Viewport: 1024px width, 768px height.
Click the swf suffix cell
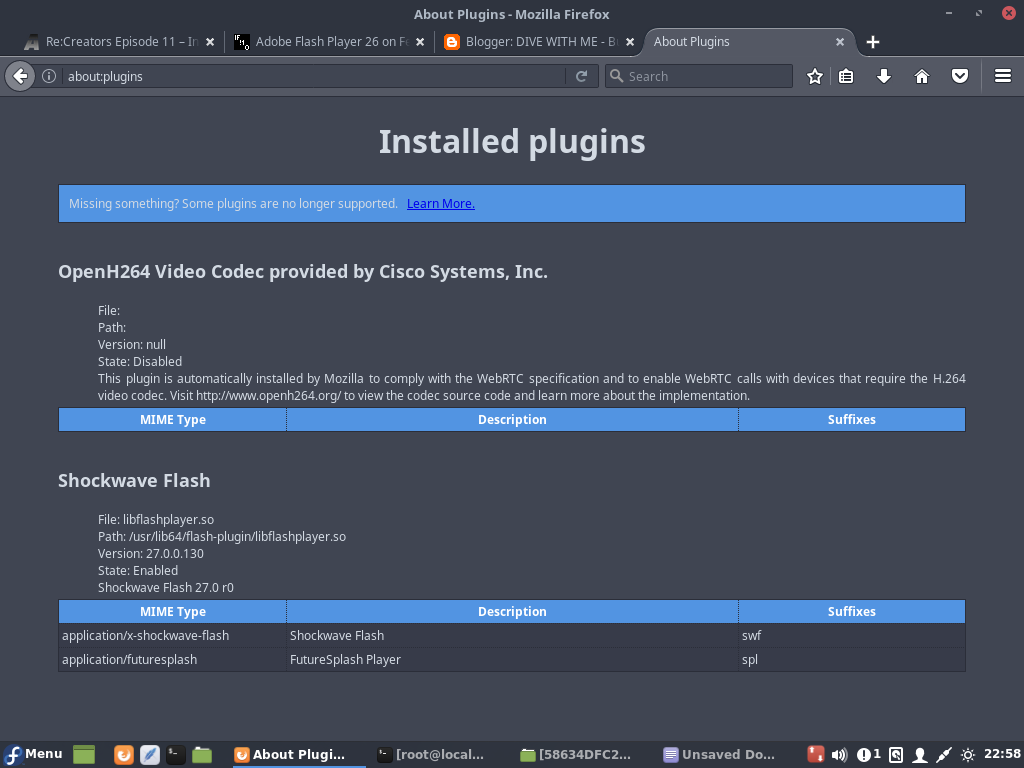(x=852, y=635)
